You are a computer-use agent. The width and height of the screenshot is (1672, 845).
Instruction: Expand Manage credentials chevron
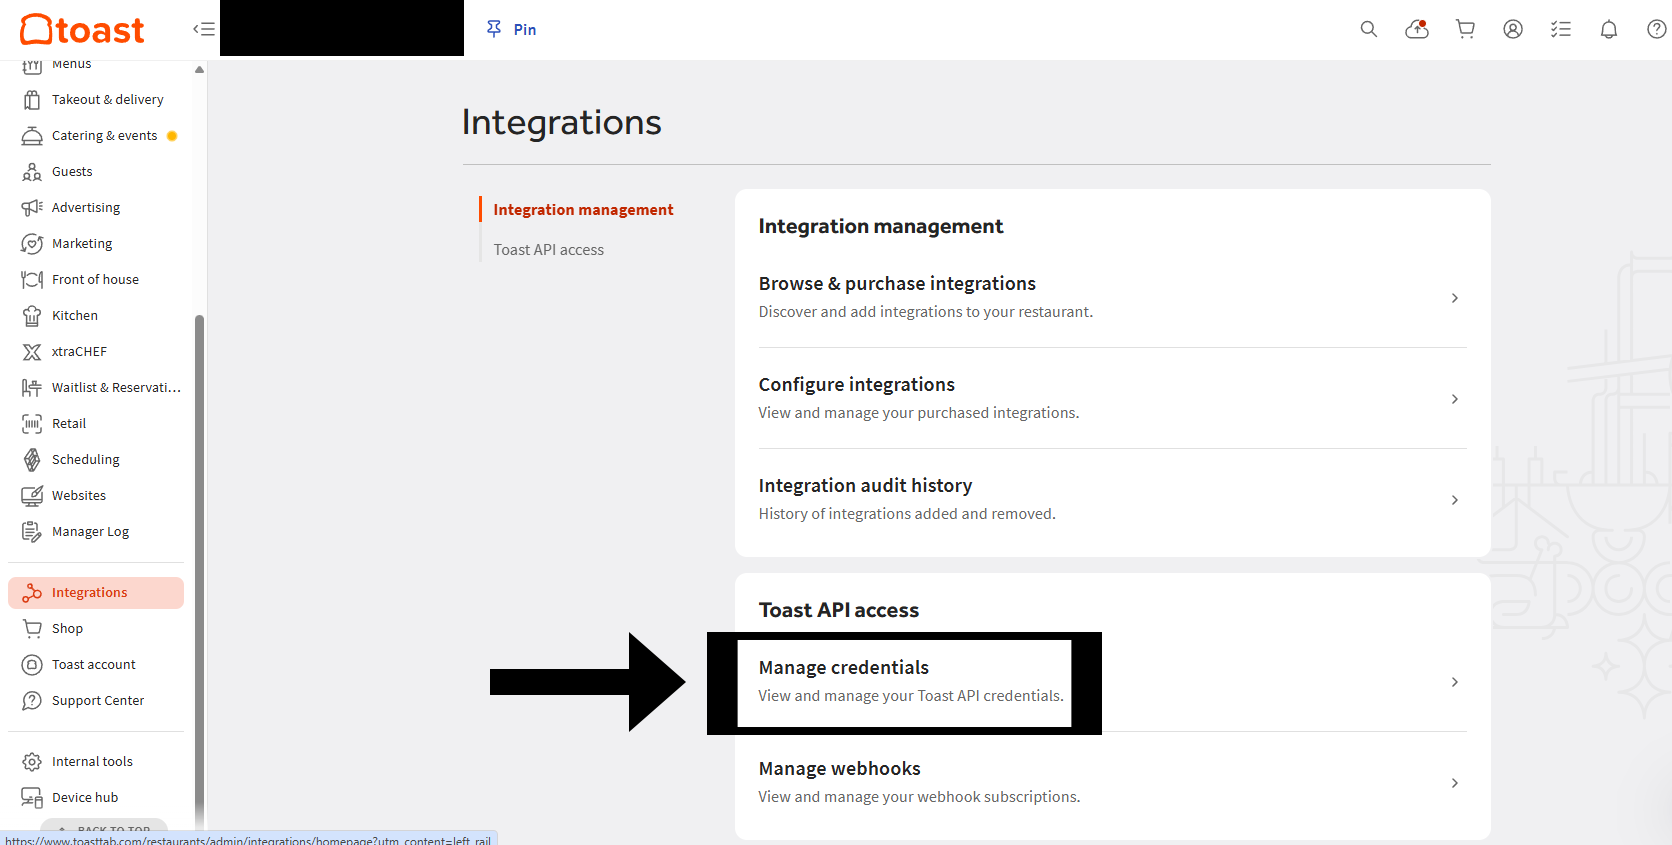pyautogui.click(x=1455, y=682)
